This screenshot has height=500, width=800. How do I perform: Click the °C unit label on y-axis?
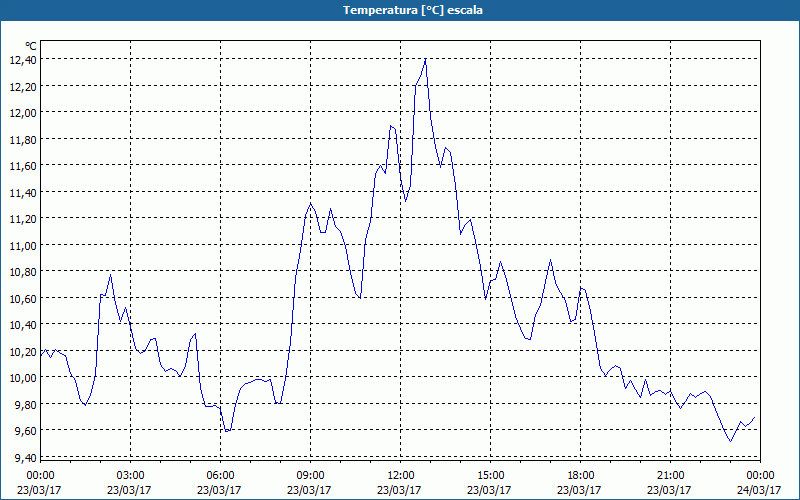[31, 46]
